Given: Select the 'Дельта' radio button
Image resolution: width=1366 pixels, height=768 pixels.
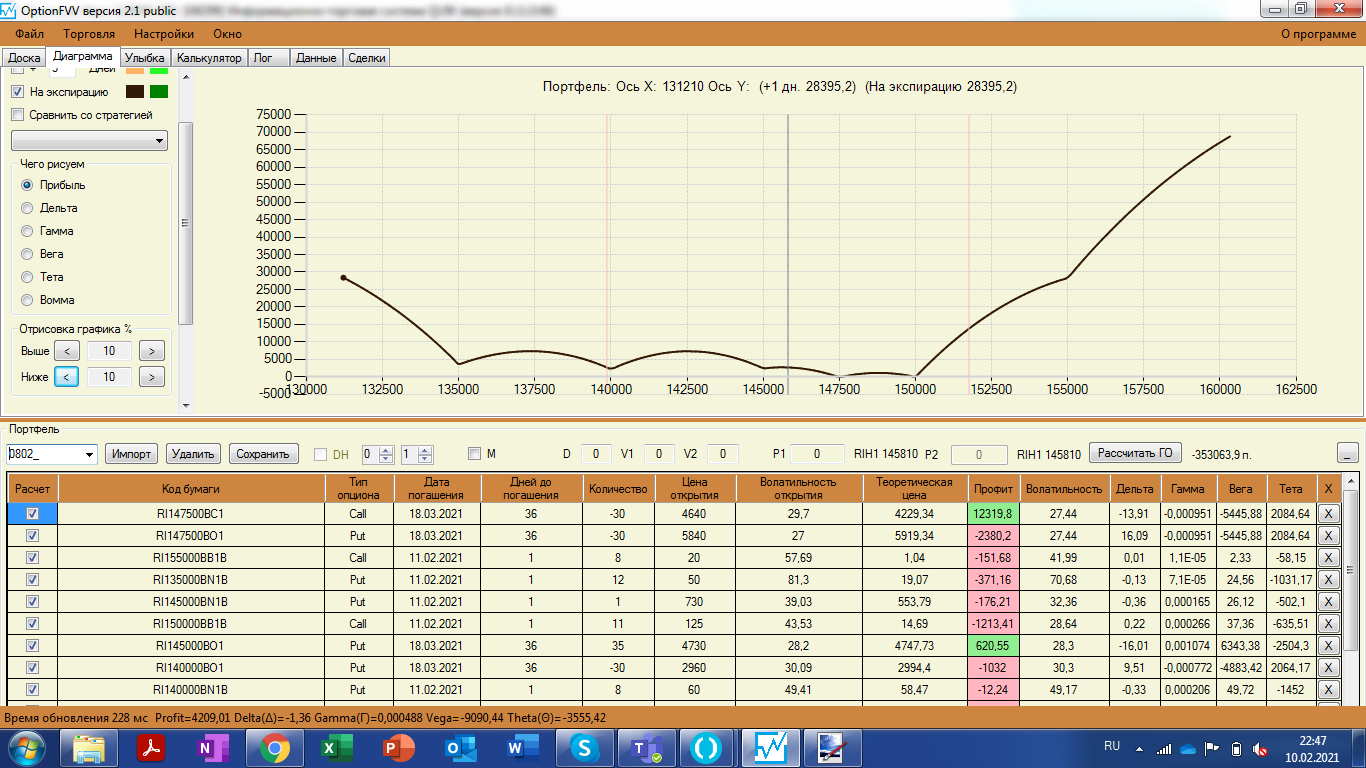Looking at the screenshot, I should (27, 208).
